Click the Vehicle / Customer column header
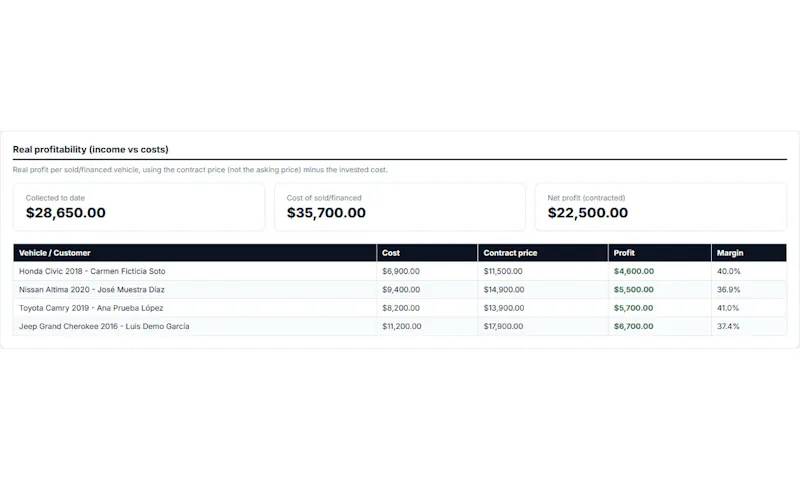The image size is (800, 479). pyautogui.click(x=195, y=253)
